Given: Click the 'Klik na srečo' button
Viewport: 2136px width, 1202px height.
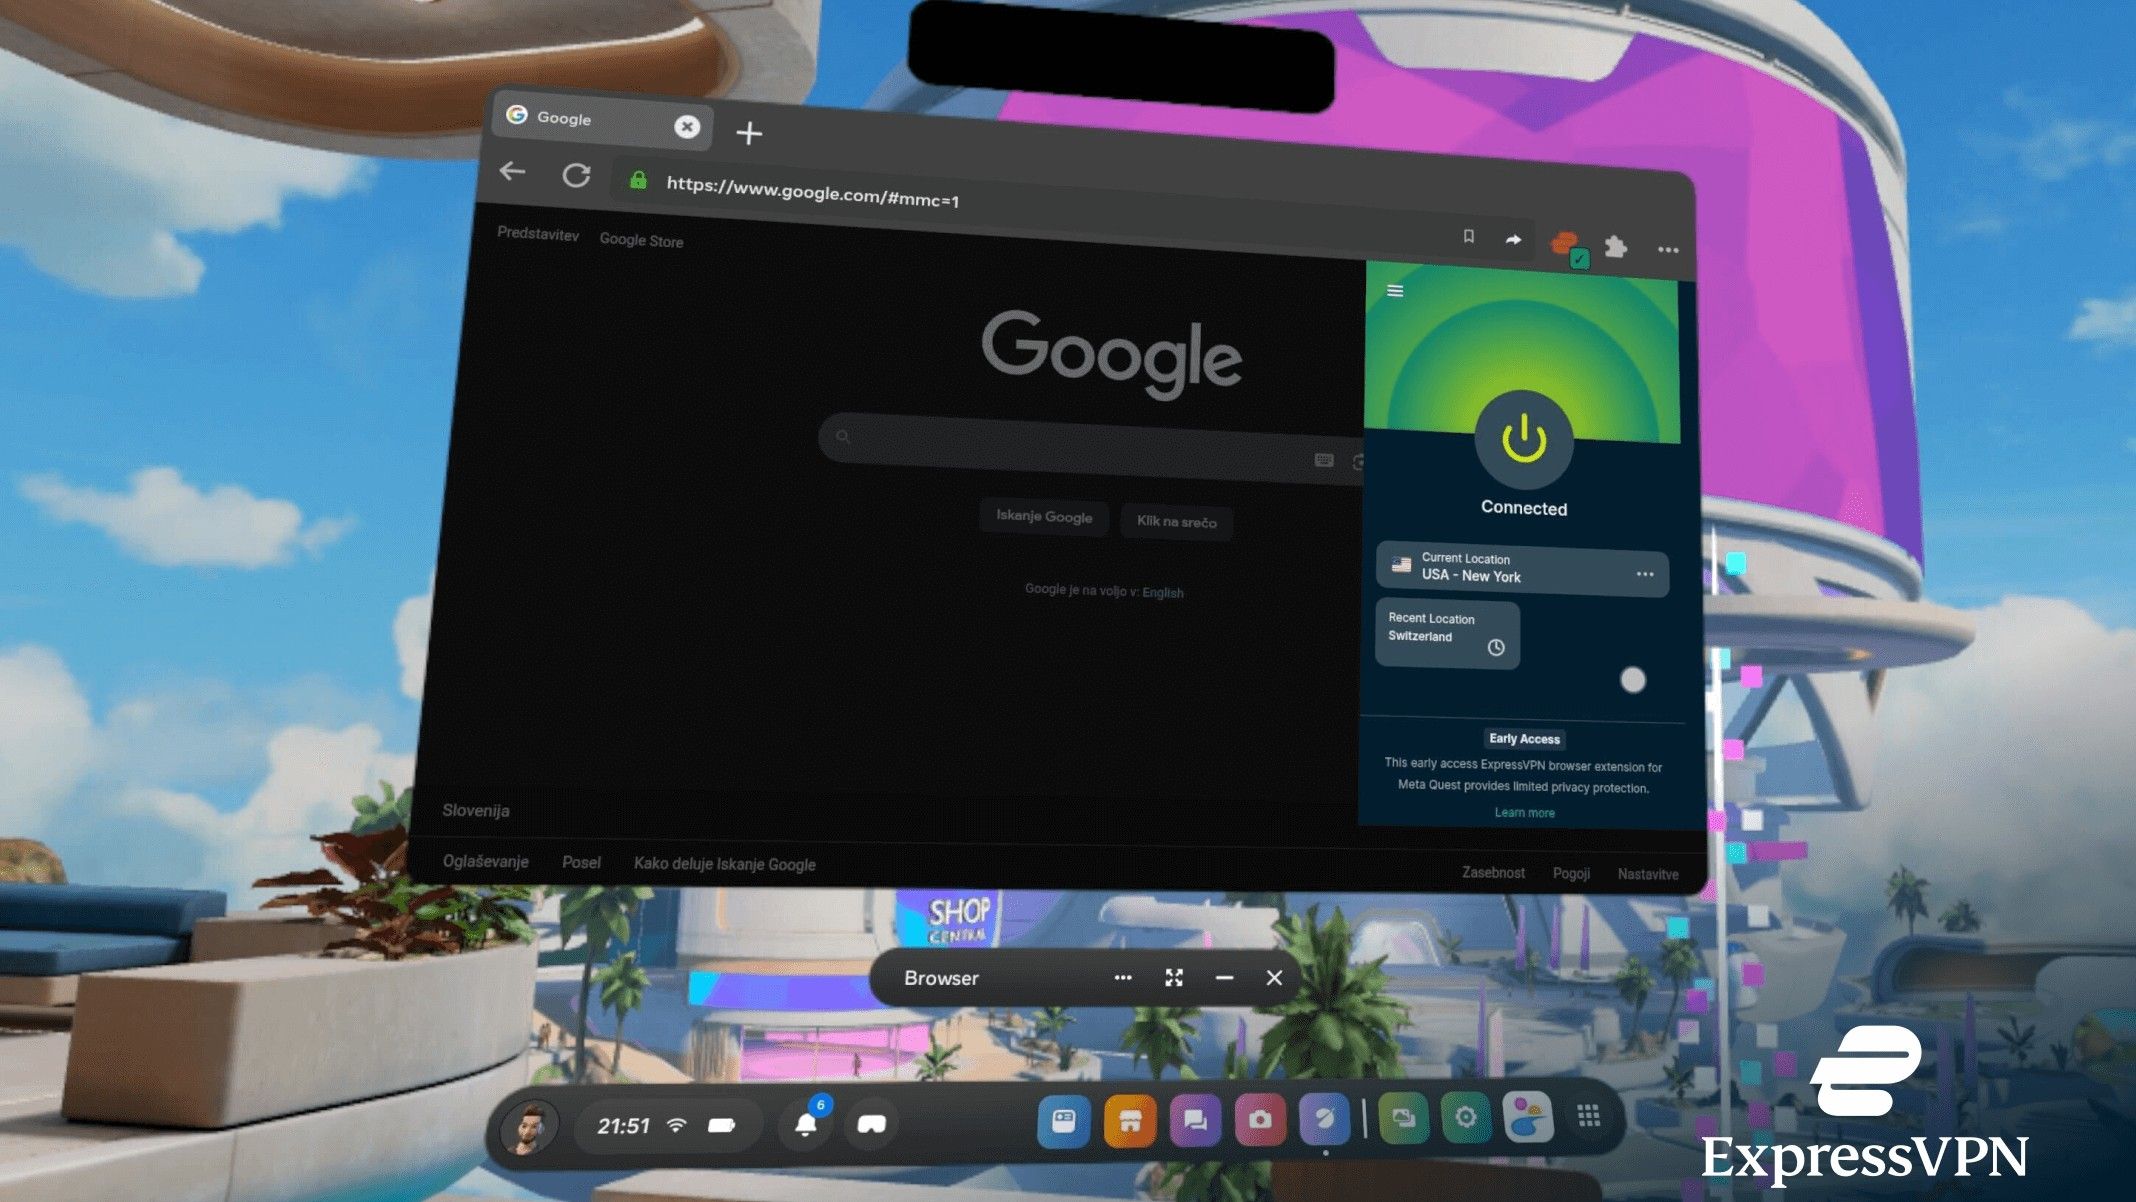Looking at the screenshot, I should (1176, 522).
